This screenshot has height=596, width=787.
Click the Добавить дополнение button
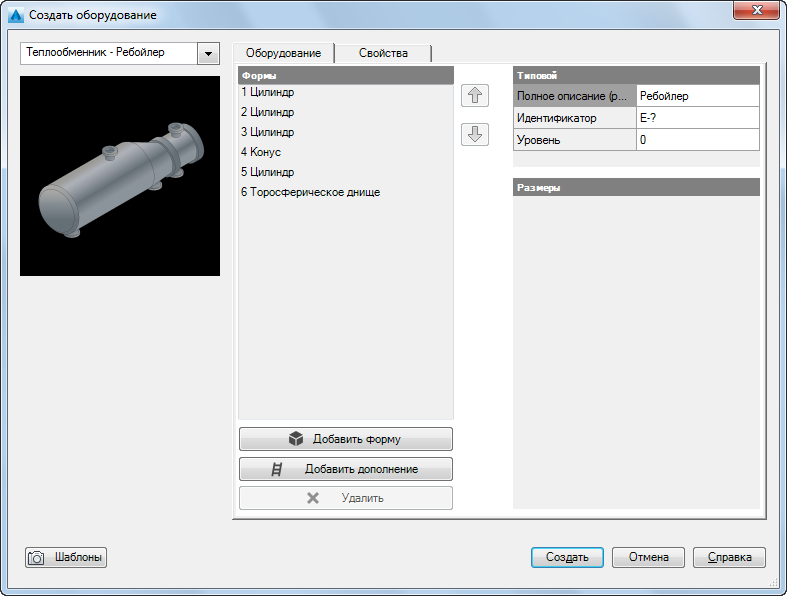coord(346,469)
